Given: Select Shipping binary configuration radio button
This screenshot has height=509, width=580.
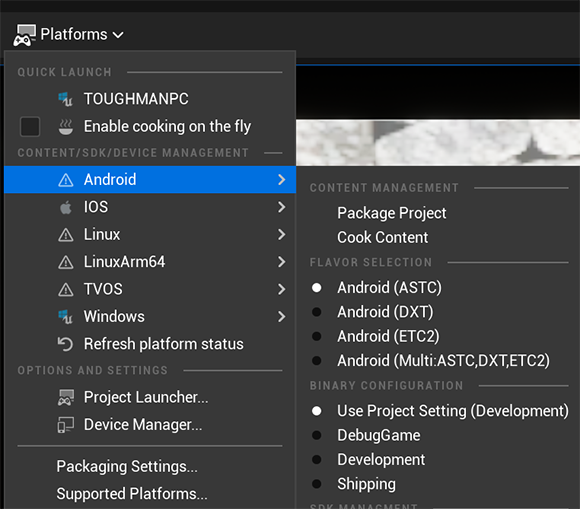Looking at the screenshot, I should click(x=317, y=484).
